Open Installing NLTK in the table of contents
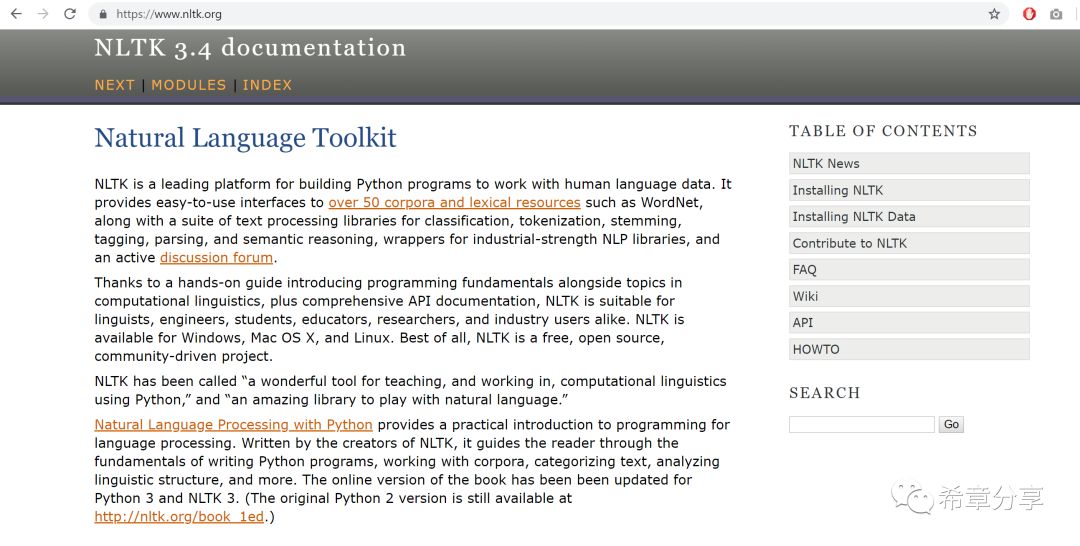Viewport: 1080px width, 546px height. pos(909,190)
